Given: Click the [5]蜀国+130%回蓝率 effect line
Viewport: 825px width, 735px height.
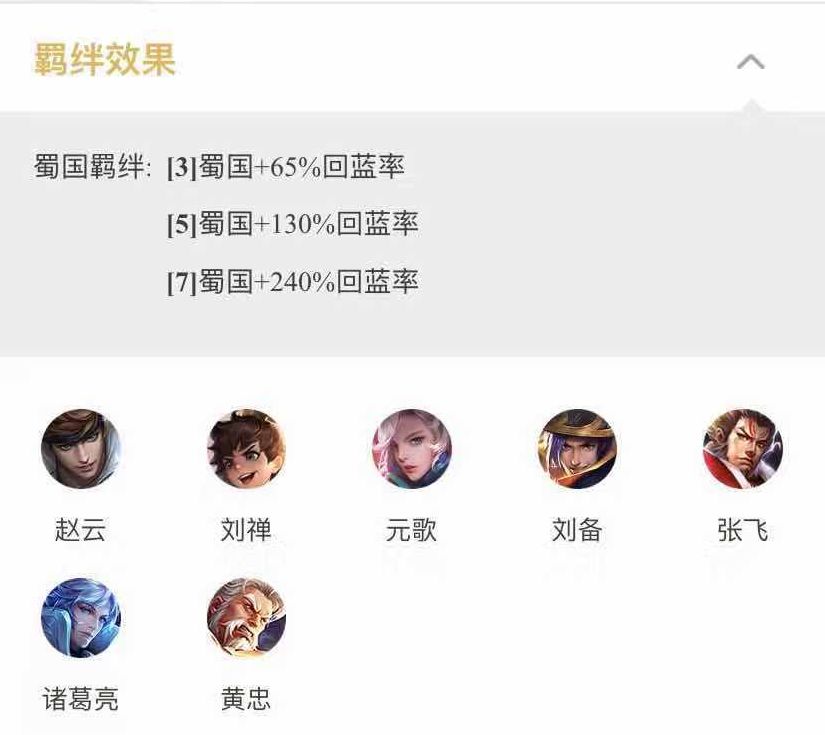Looking at the screenshot, I should pos(293,224).
